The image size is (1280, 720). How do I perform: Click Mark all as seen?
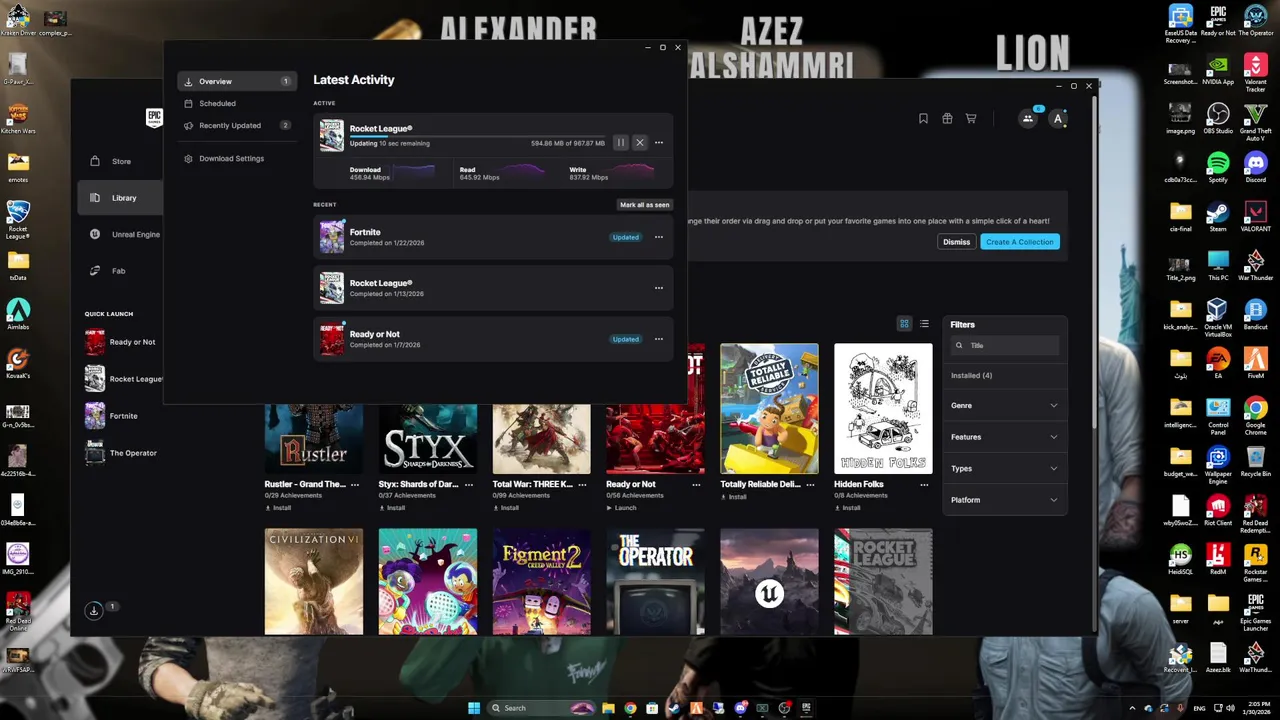pyautogui.click(x=645, y=205)
